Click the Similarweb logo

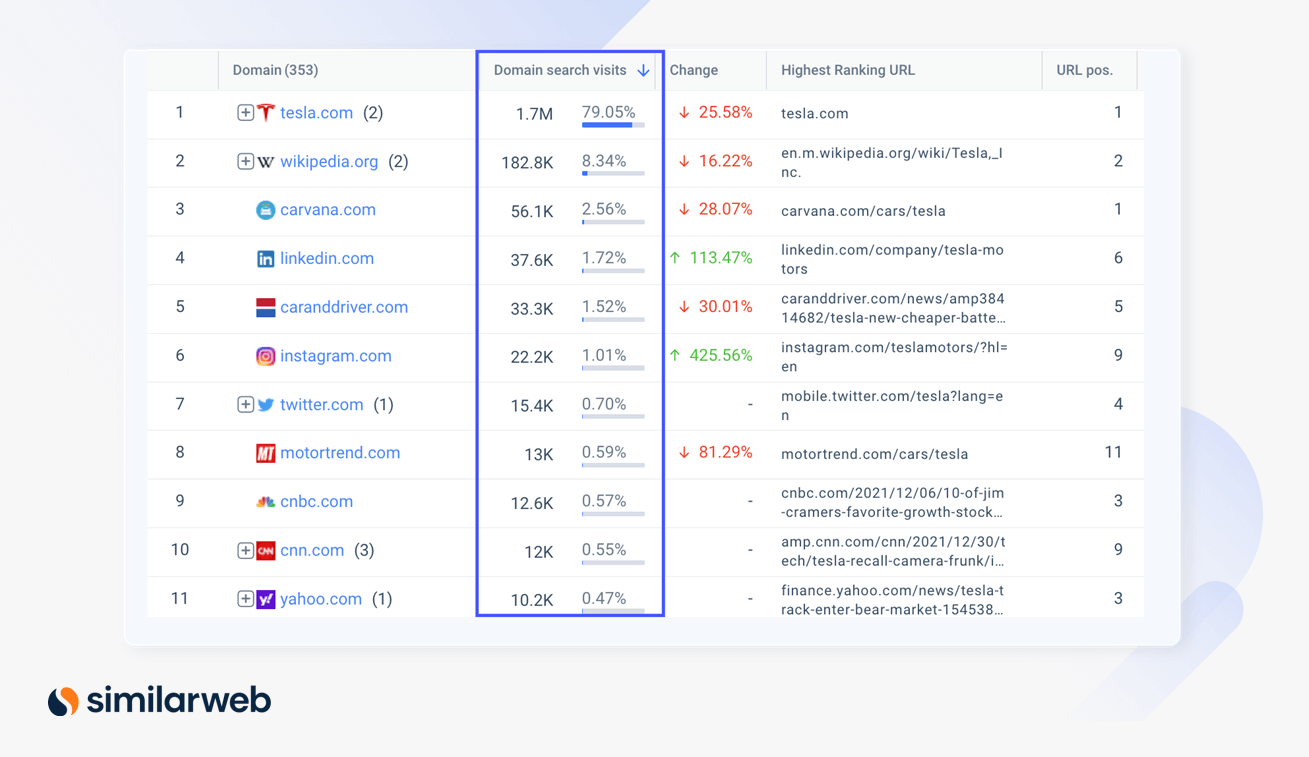159,700
